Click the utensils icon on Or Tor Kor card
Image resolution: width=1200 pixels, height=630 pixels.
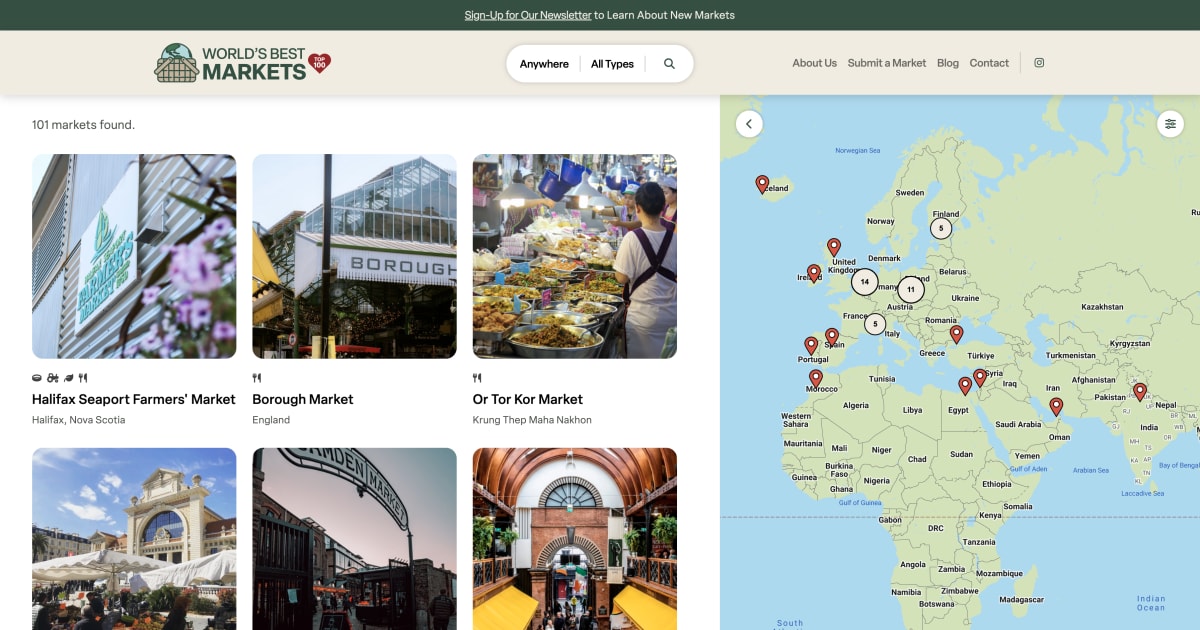point(476,378)
